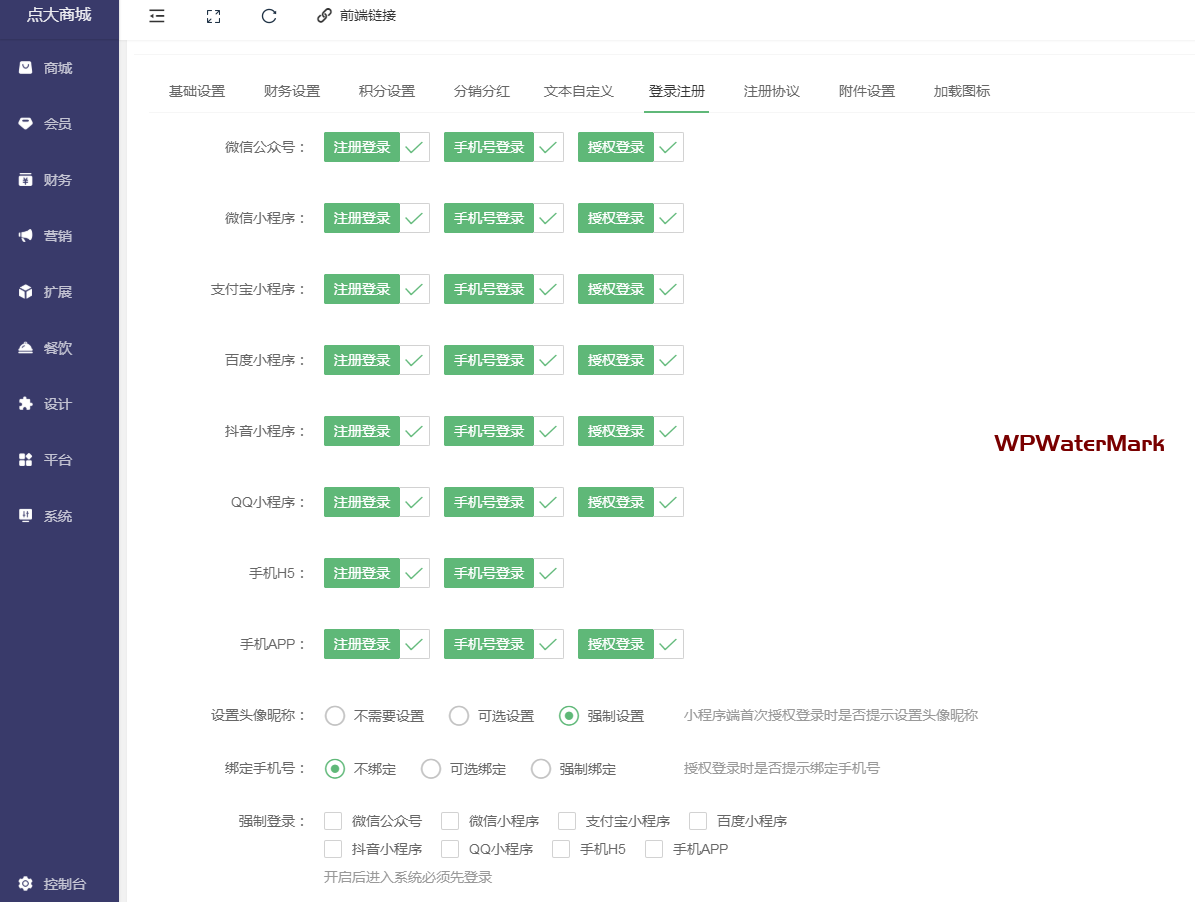1195x902 pixels.
Task: Go to 控制台 at sidebar bottom
Action: click(x=64, y=884)
